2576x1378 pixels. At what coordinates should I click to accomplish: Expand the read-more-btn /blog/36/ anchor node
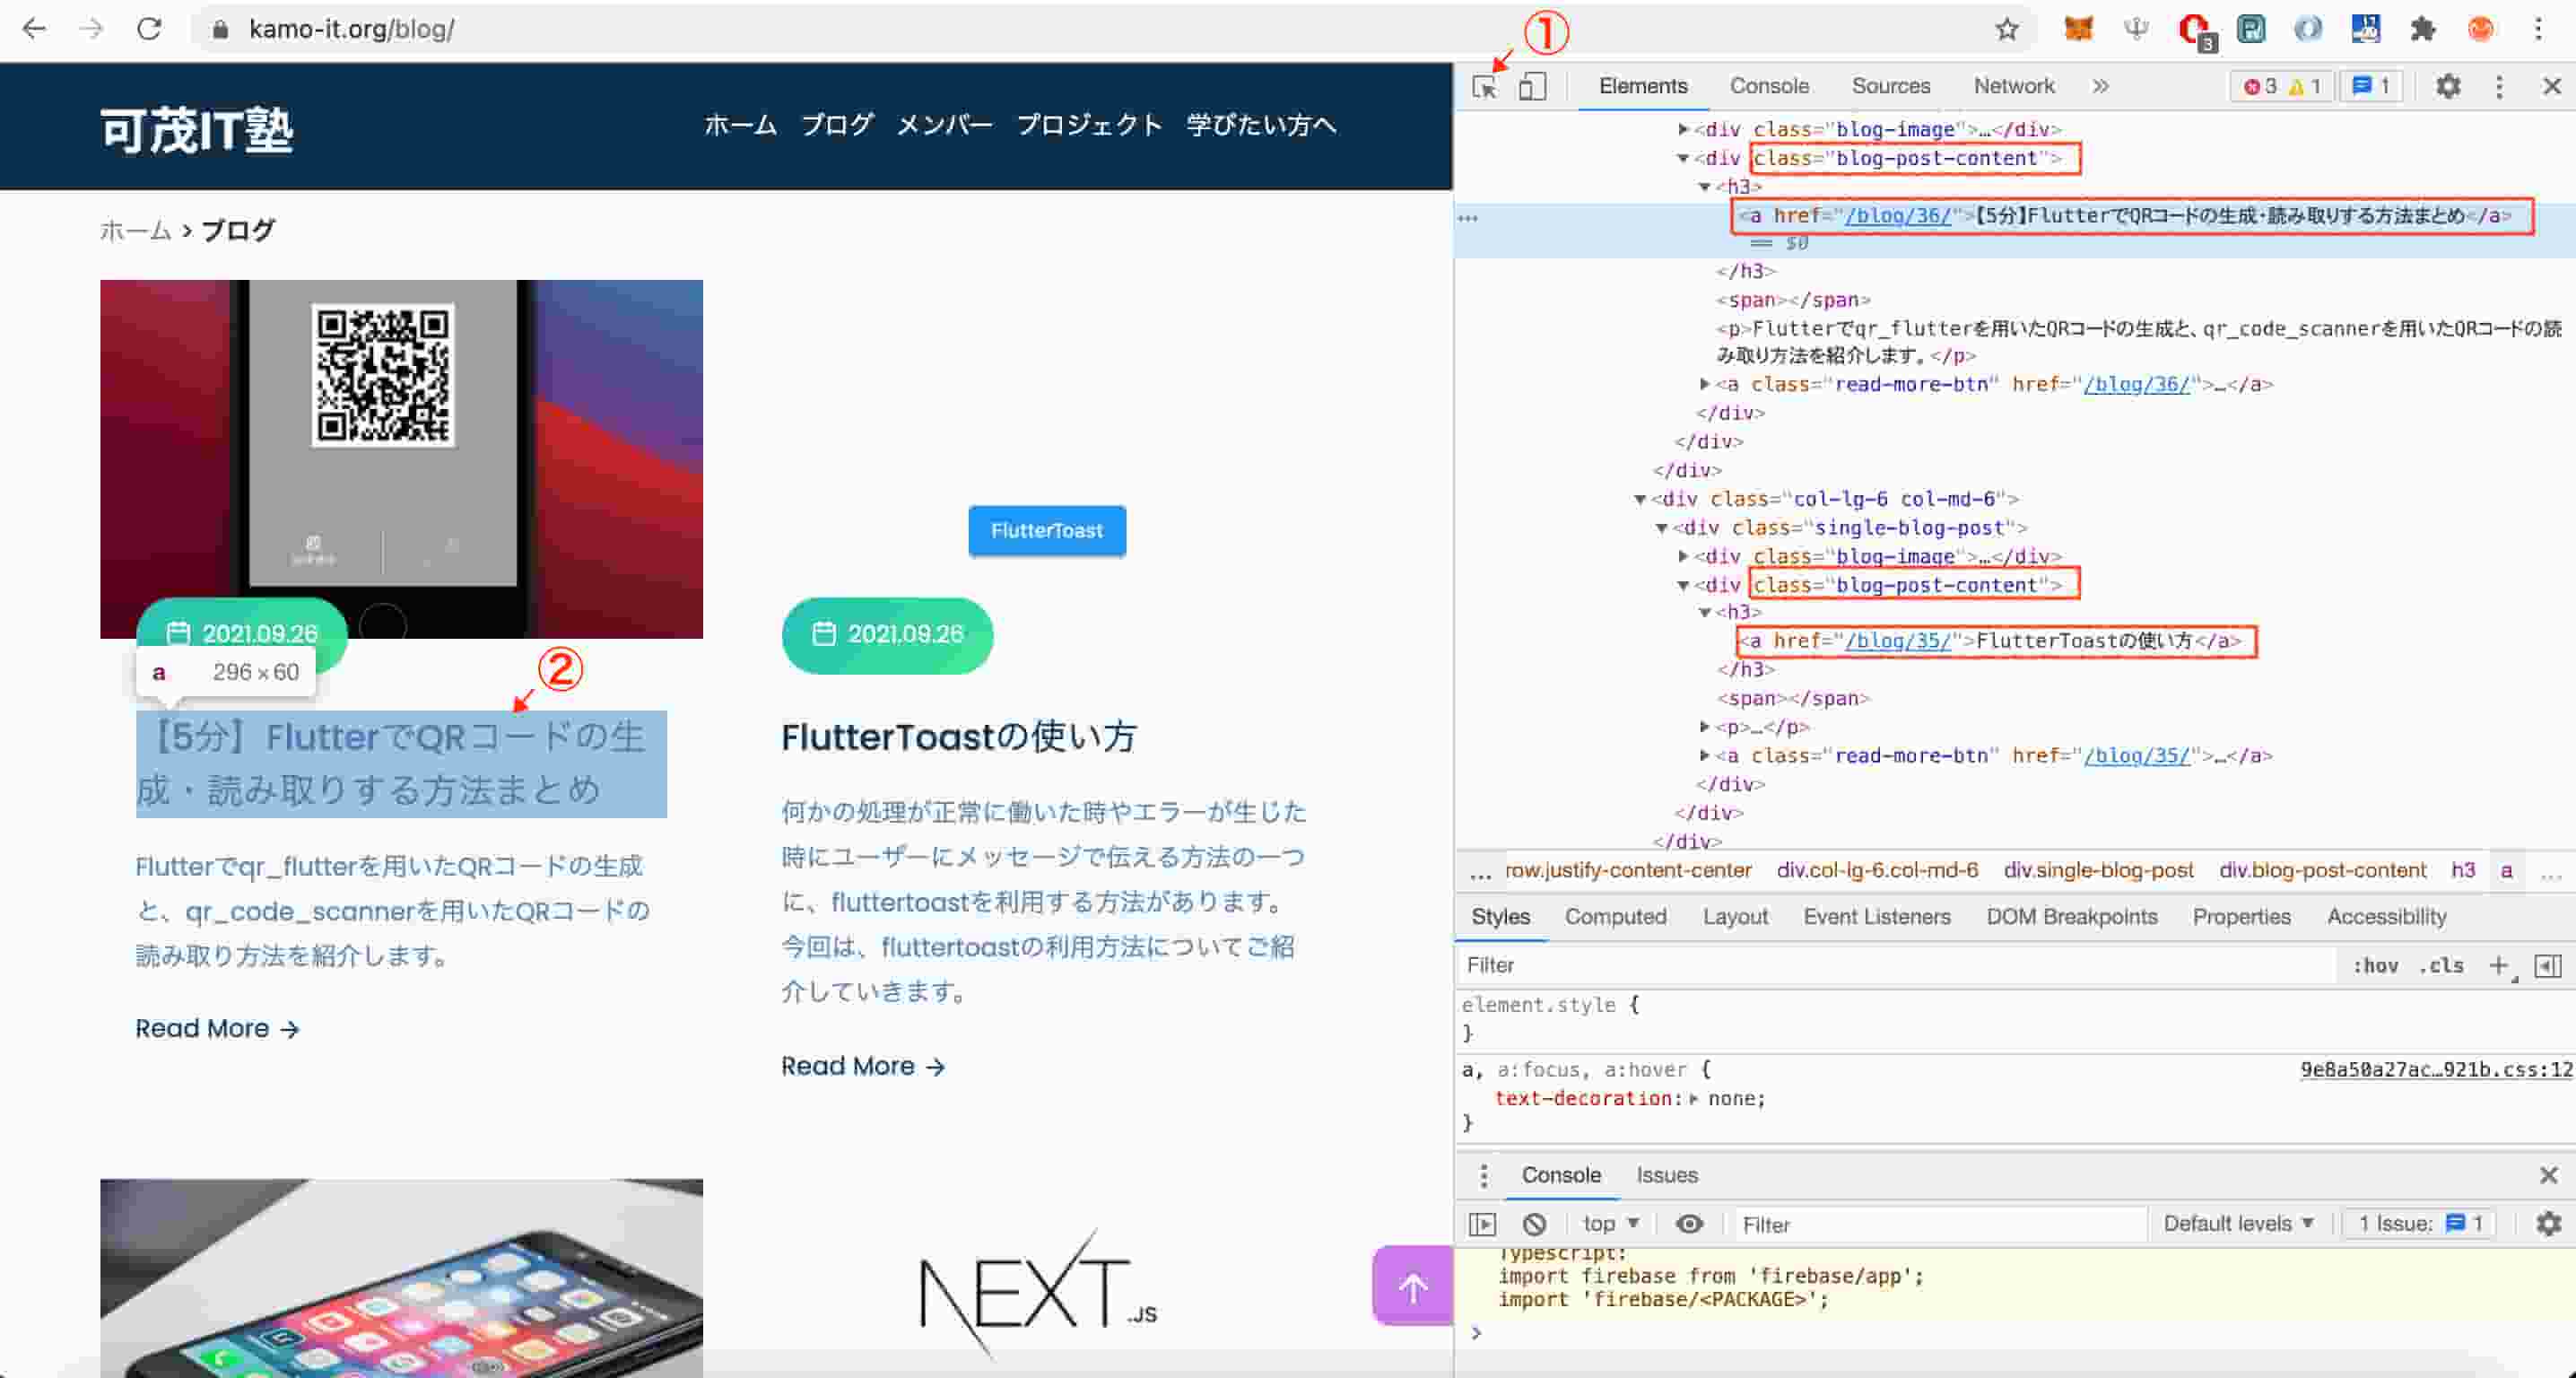coord(1704,384)
